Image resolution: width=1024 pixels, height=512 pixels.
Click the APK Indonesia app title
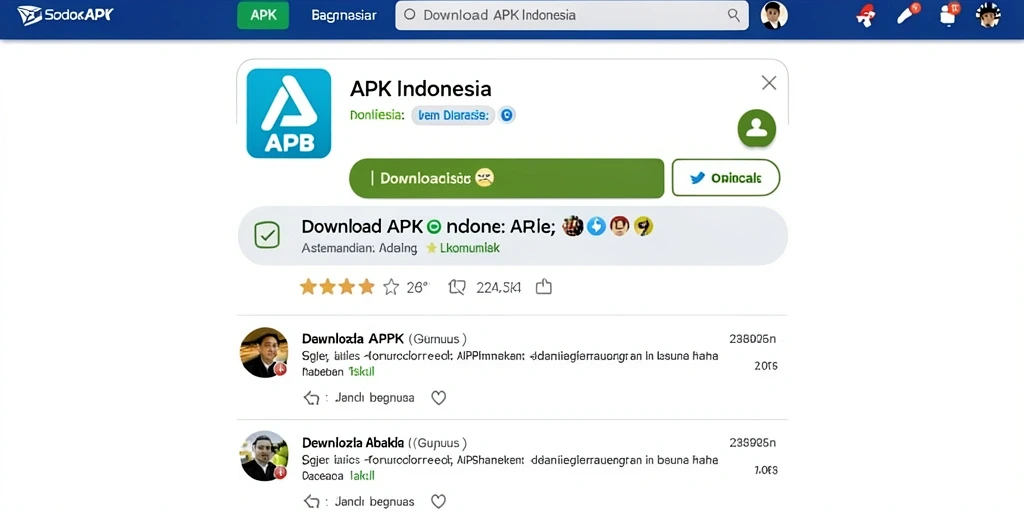pyautogui.click(x=421, y=88)
